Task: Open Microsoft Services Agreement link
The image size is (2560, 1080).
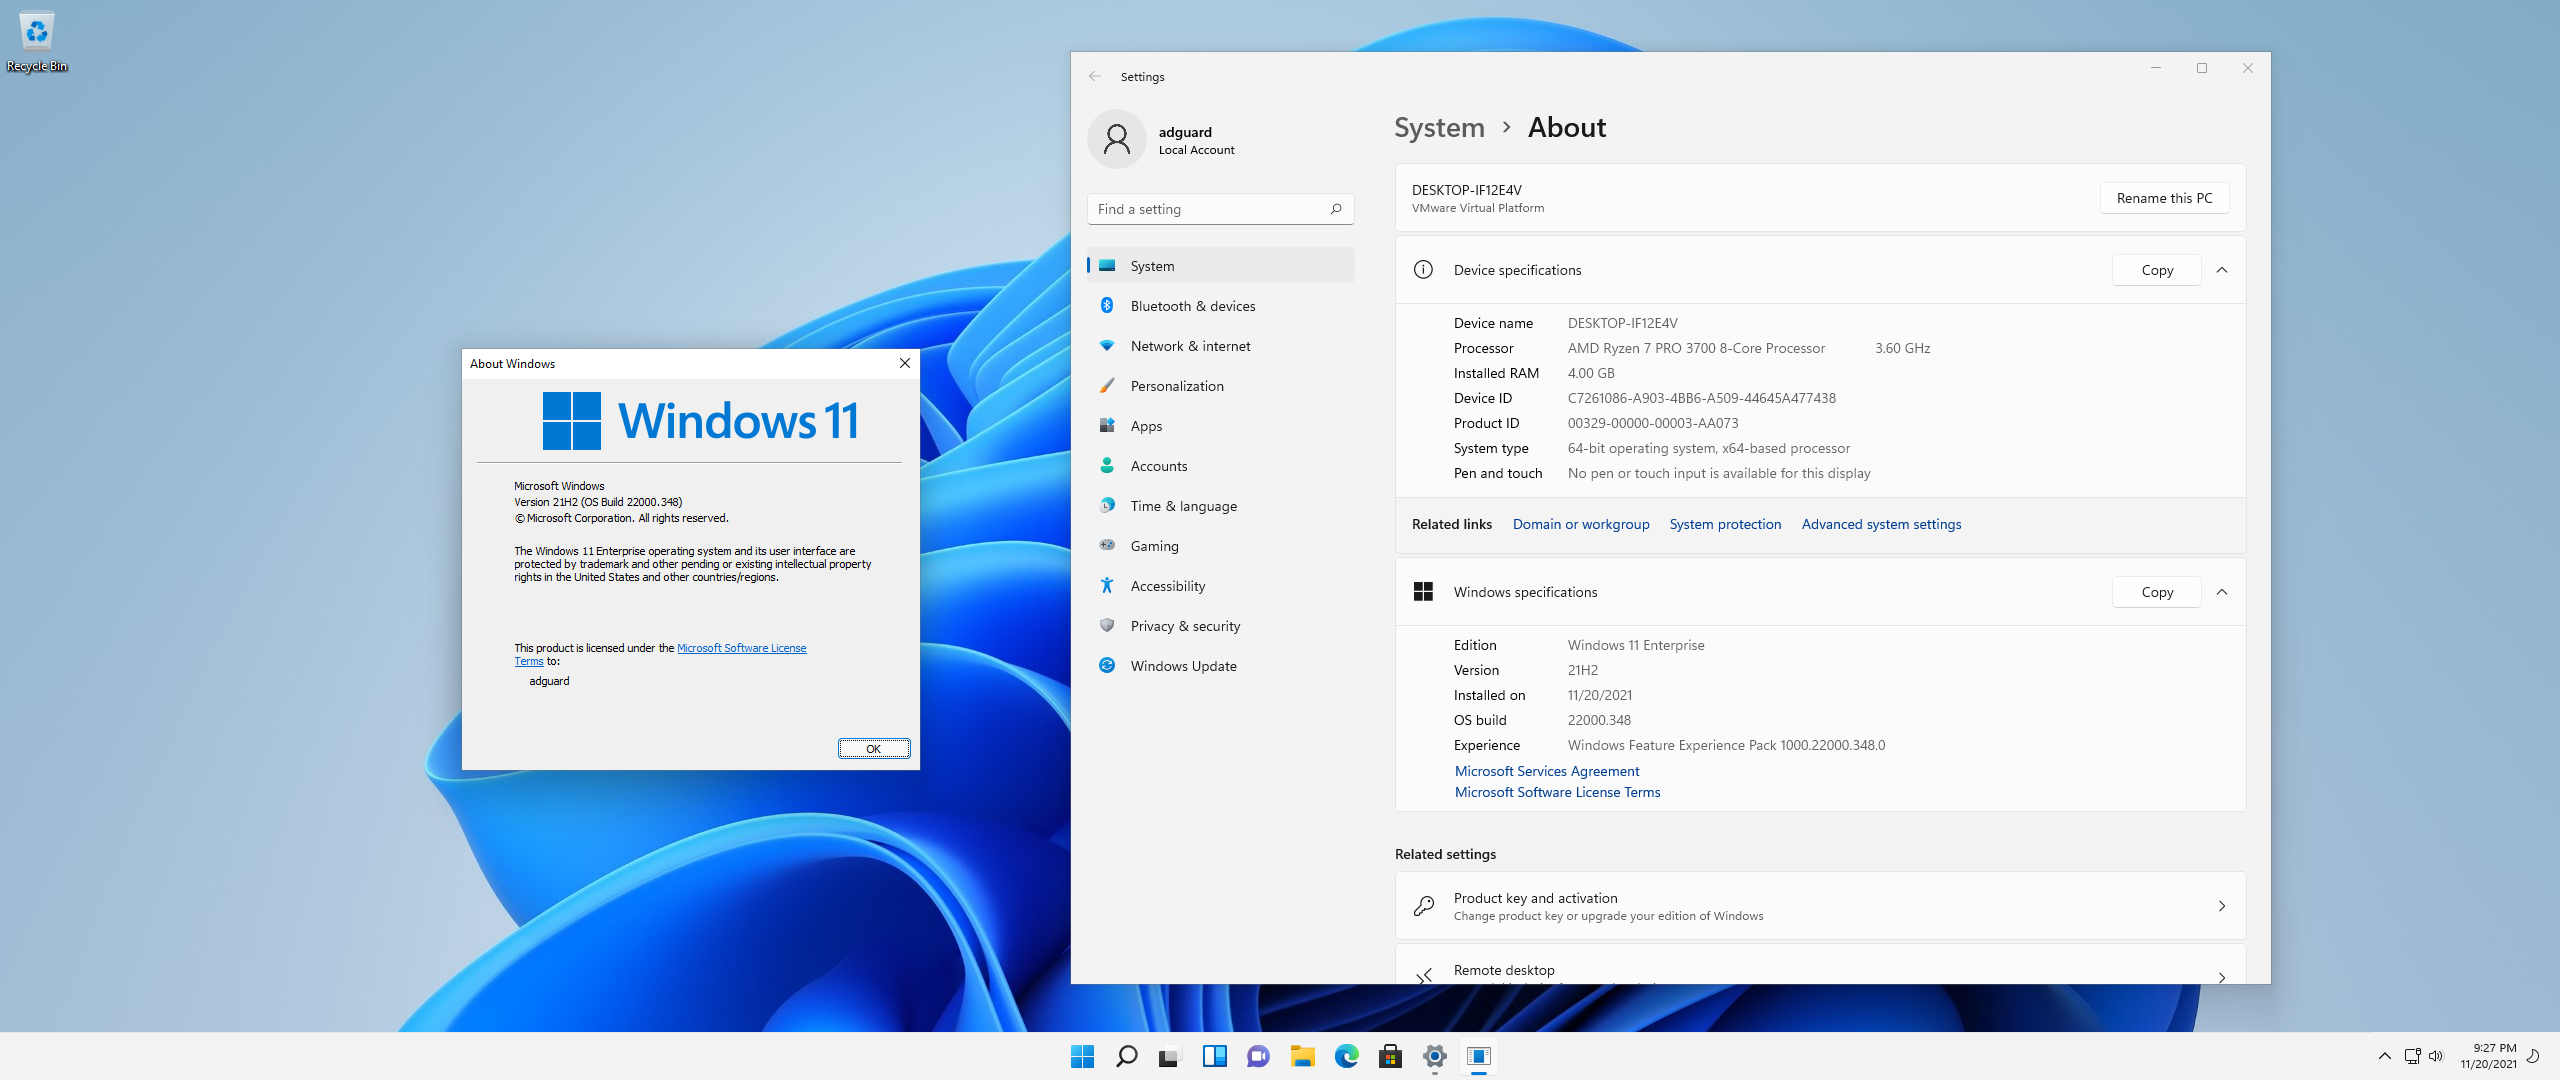Action: pyautogui.click(x=1547, y=771)
